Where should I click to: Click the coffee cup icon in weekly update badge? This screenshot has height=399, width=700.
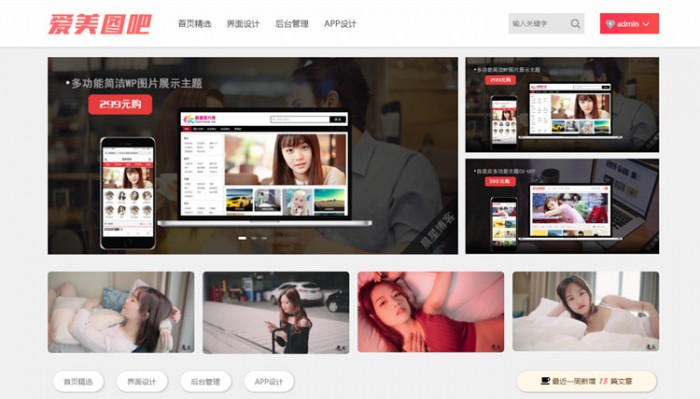pos(545,381)
